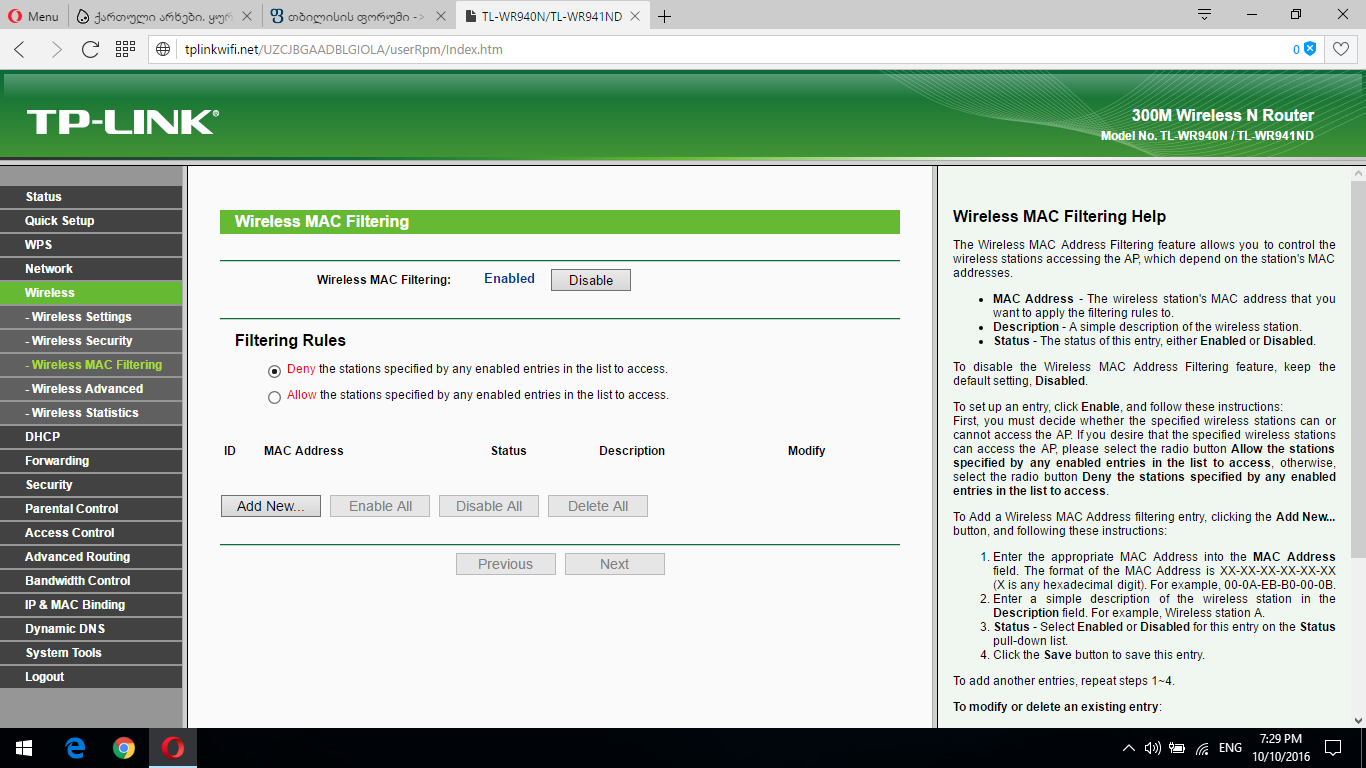Image resolution: width=1366 pixels, height=768 pixels.
Task: Select Allow the stations radio button
Action: pyautogui.click(x=275, y=396)
